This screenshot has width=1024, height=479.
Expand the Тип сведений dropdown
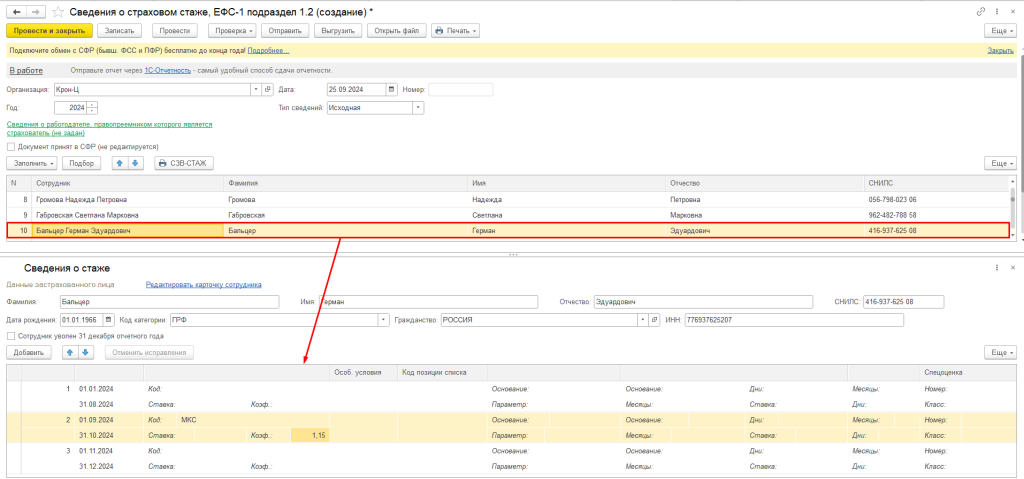pyautogui.click(x=418, y=108)
